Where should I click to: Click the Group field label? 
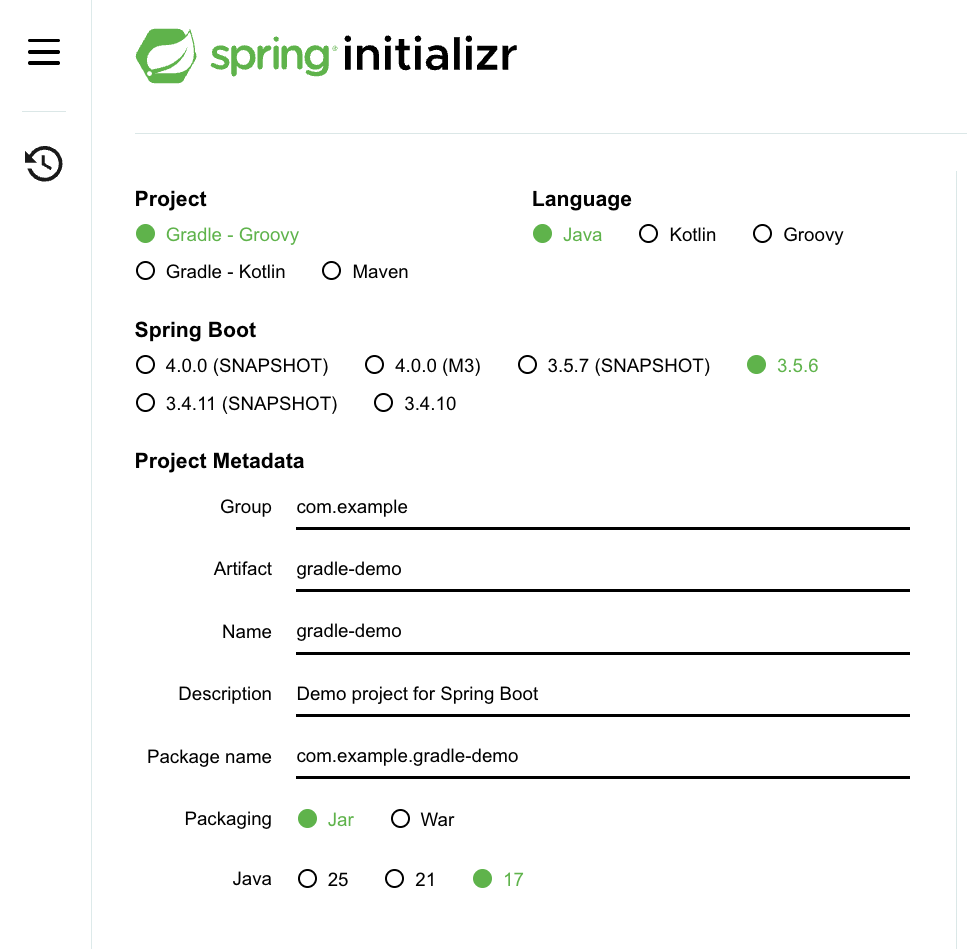point(245,507)
